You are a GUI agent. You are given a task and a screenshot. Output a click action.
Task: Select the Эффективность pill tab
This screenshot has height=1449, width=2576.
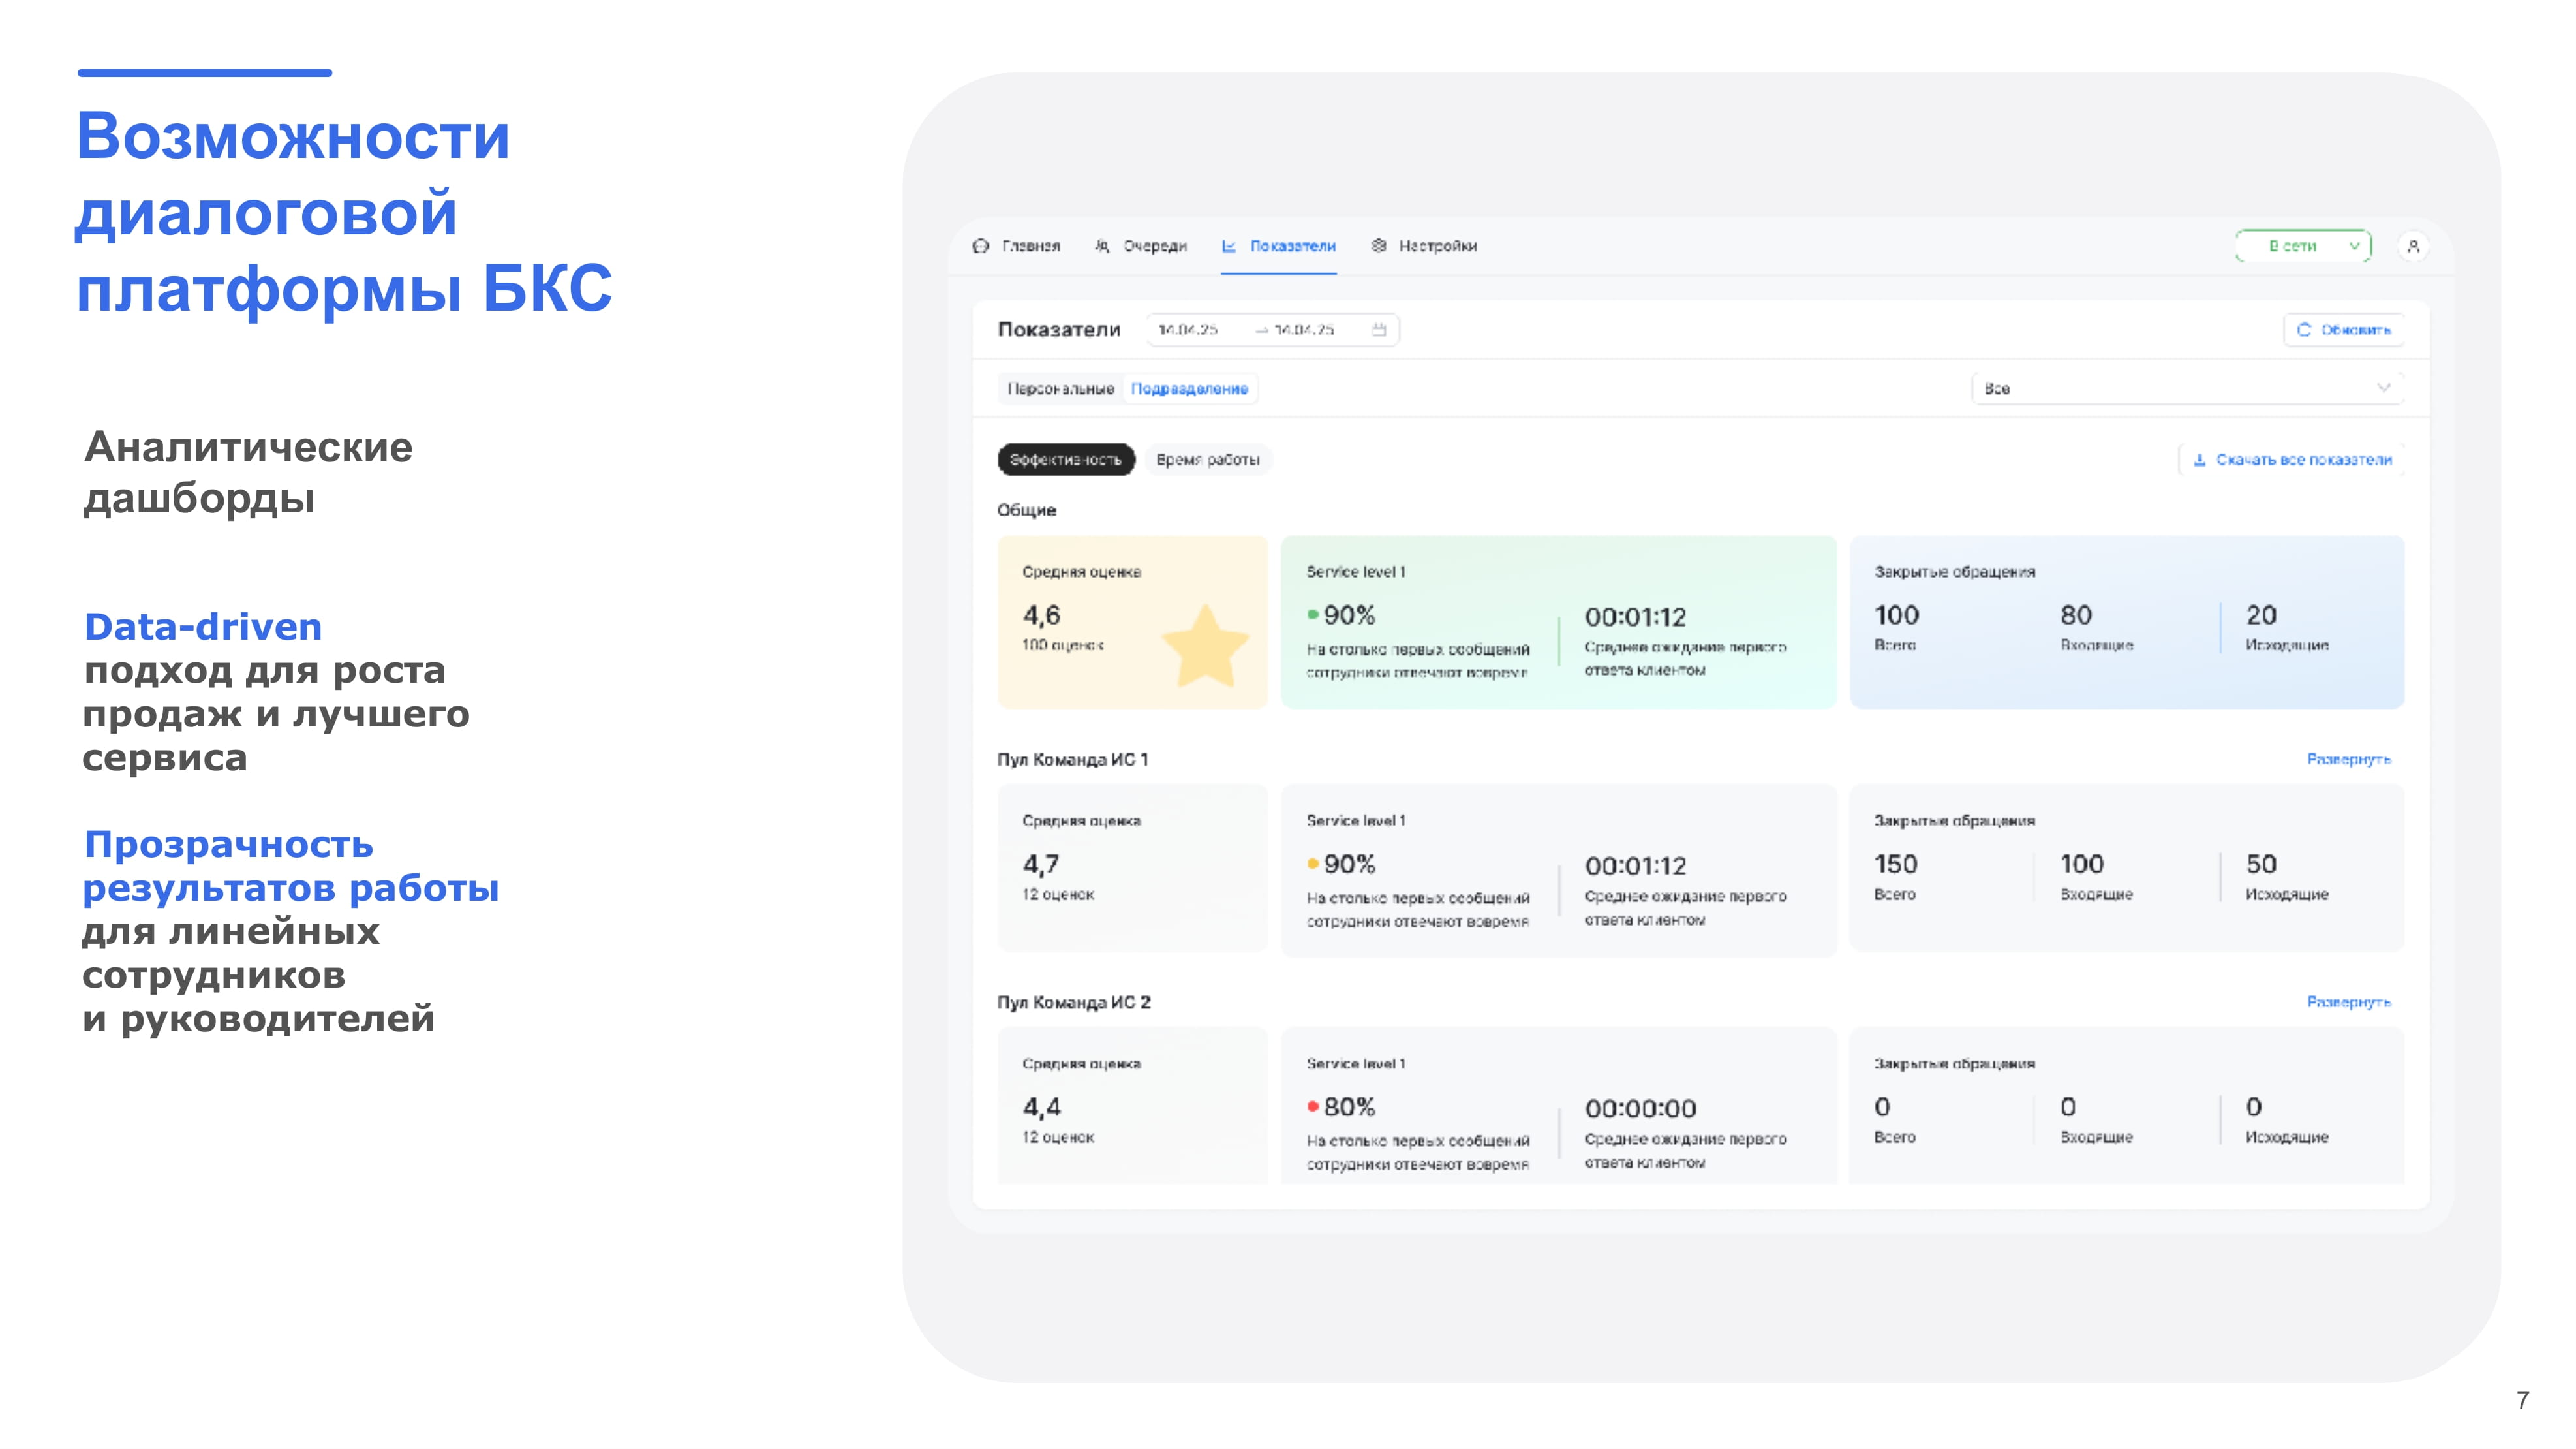click(1066, 459)
